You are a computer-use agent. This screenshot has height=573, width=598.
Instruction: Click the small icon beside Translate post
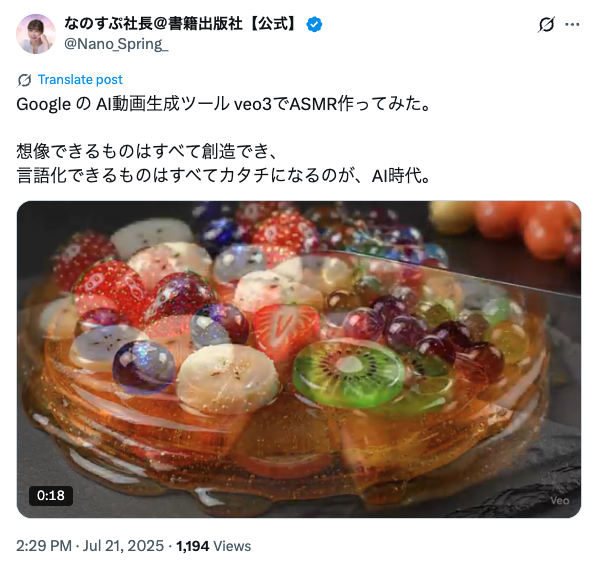(24, 80)
